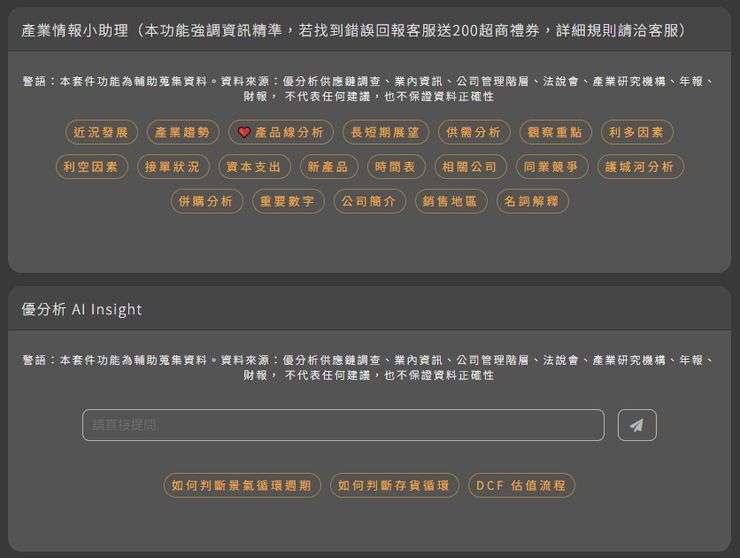The width and height of the screenshot is (740, 558).
Task: Choose the DCF 估值流程 suggestion
Action: (x=521, y=485)
